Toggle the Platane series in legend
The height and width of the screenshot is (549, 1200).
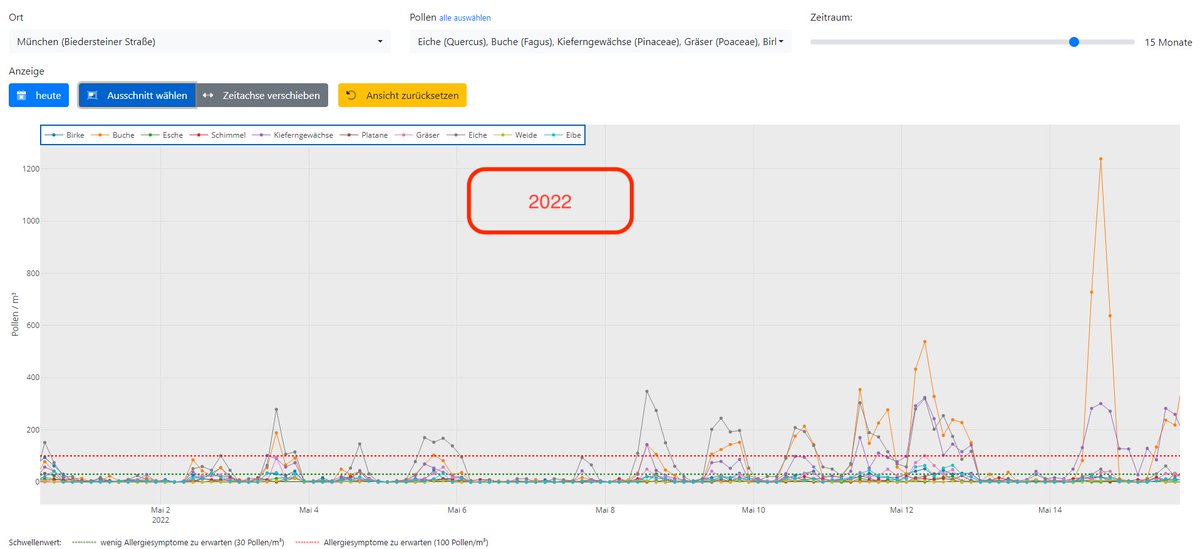[366, 134]
